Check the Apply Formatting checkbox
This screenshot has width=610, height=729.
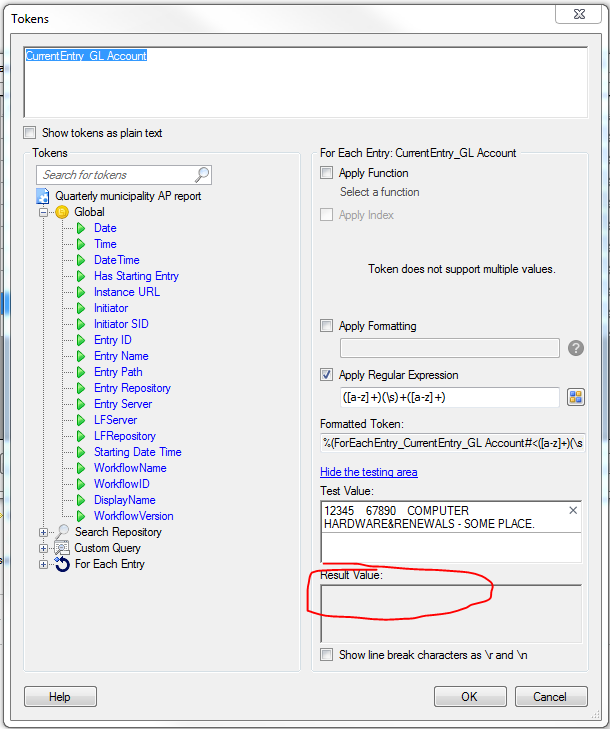tap(326, 325)
